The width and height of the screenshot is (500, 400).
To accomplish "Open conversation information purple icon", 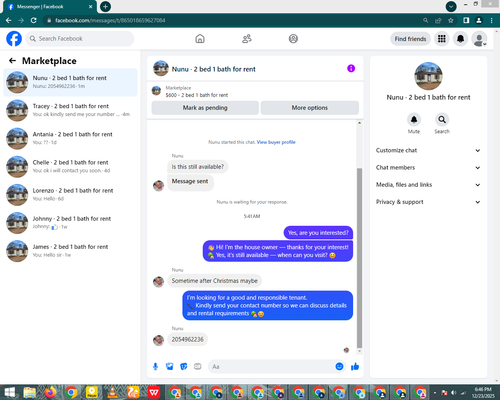I will 351,68.
